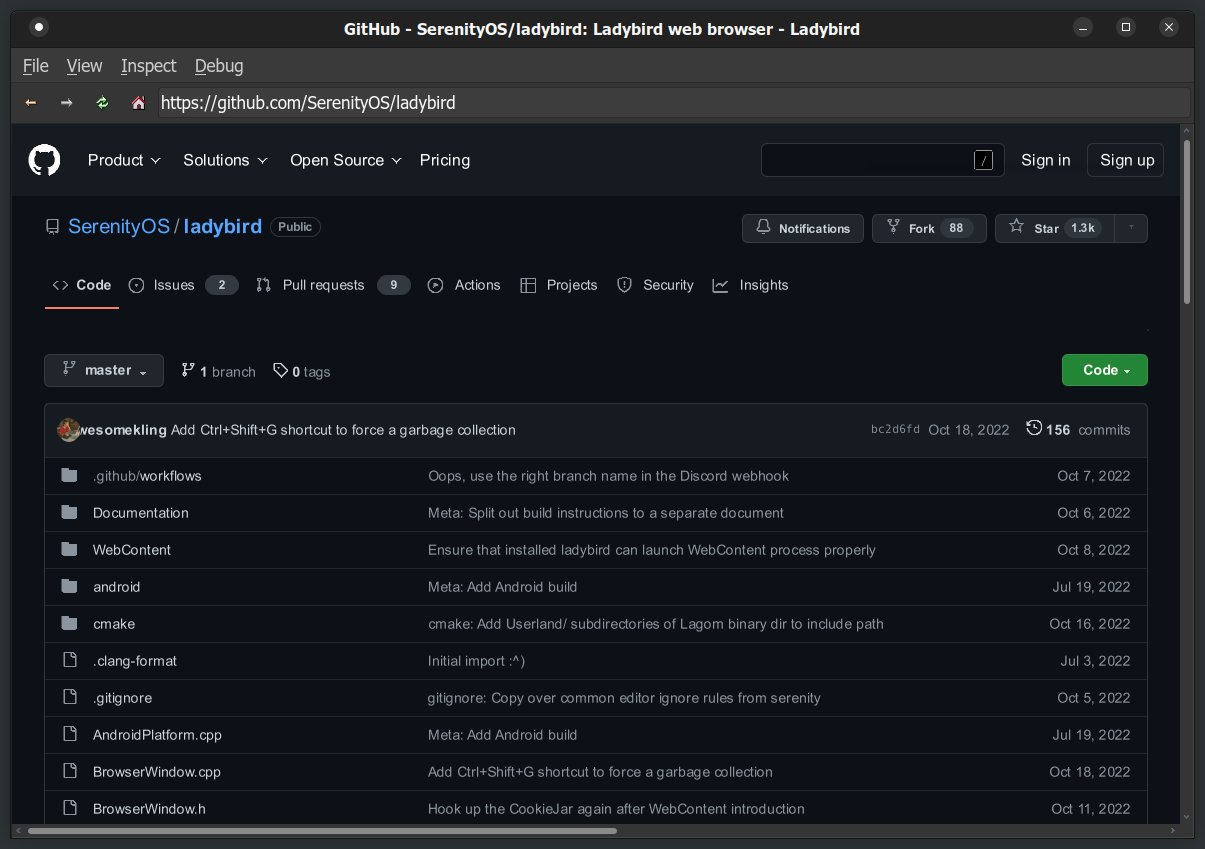Click the repository icon beside SerenityOS
The image size is (1205, 849).
(53, 227)
